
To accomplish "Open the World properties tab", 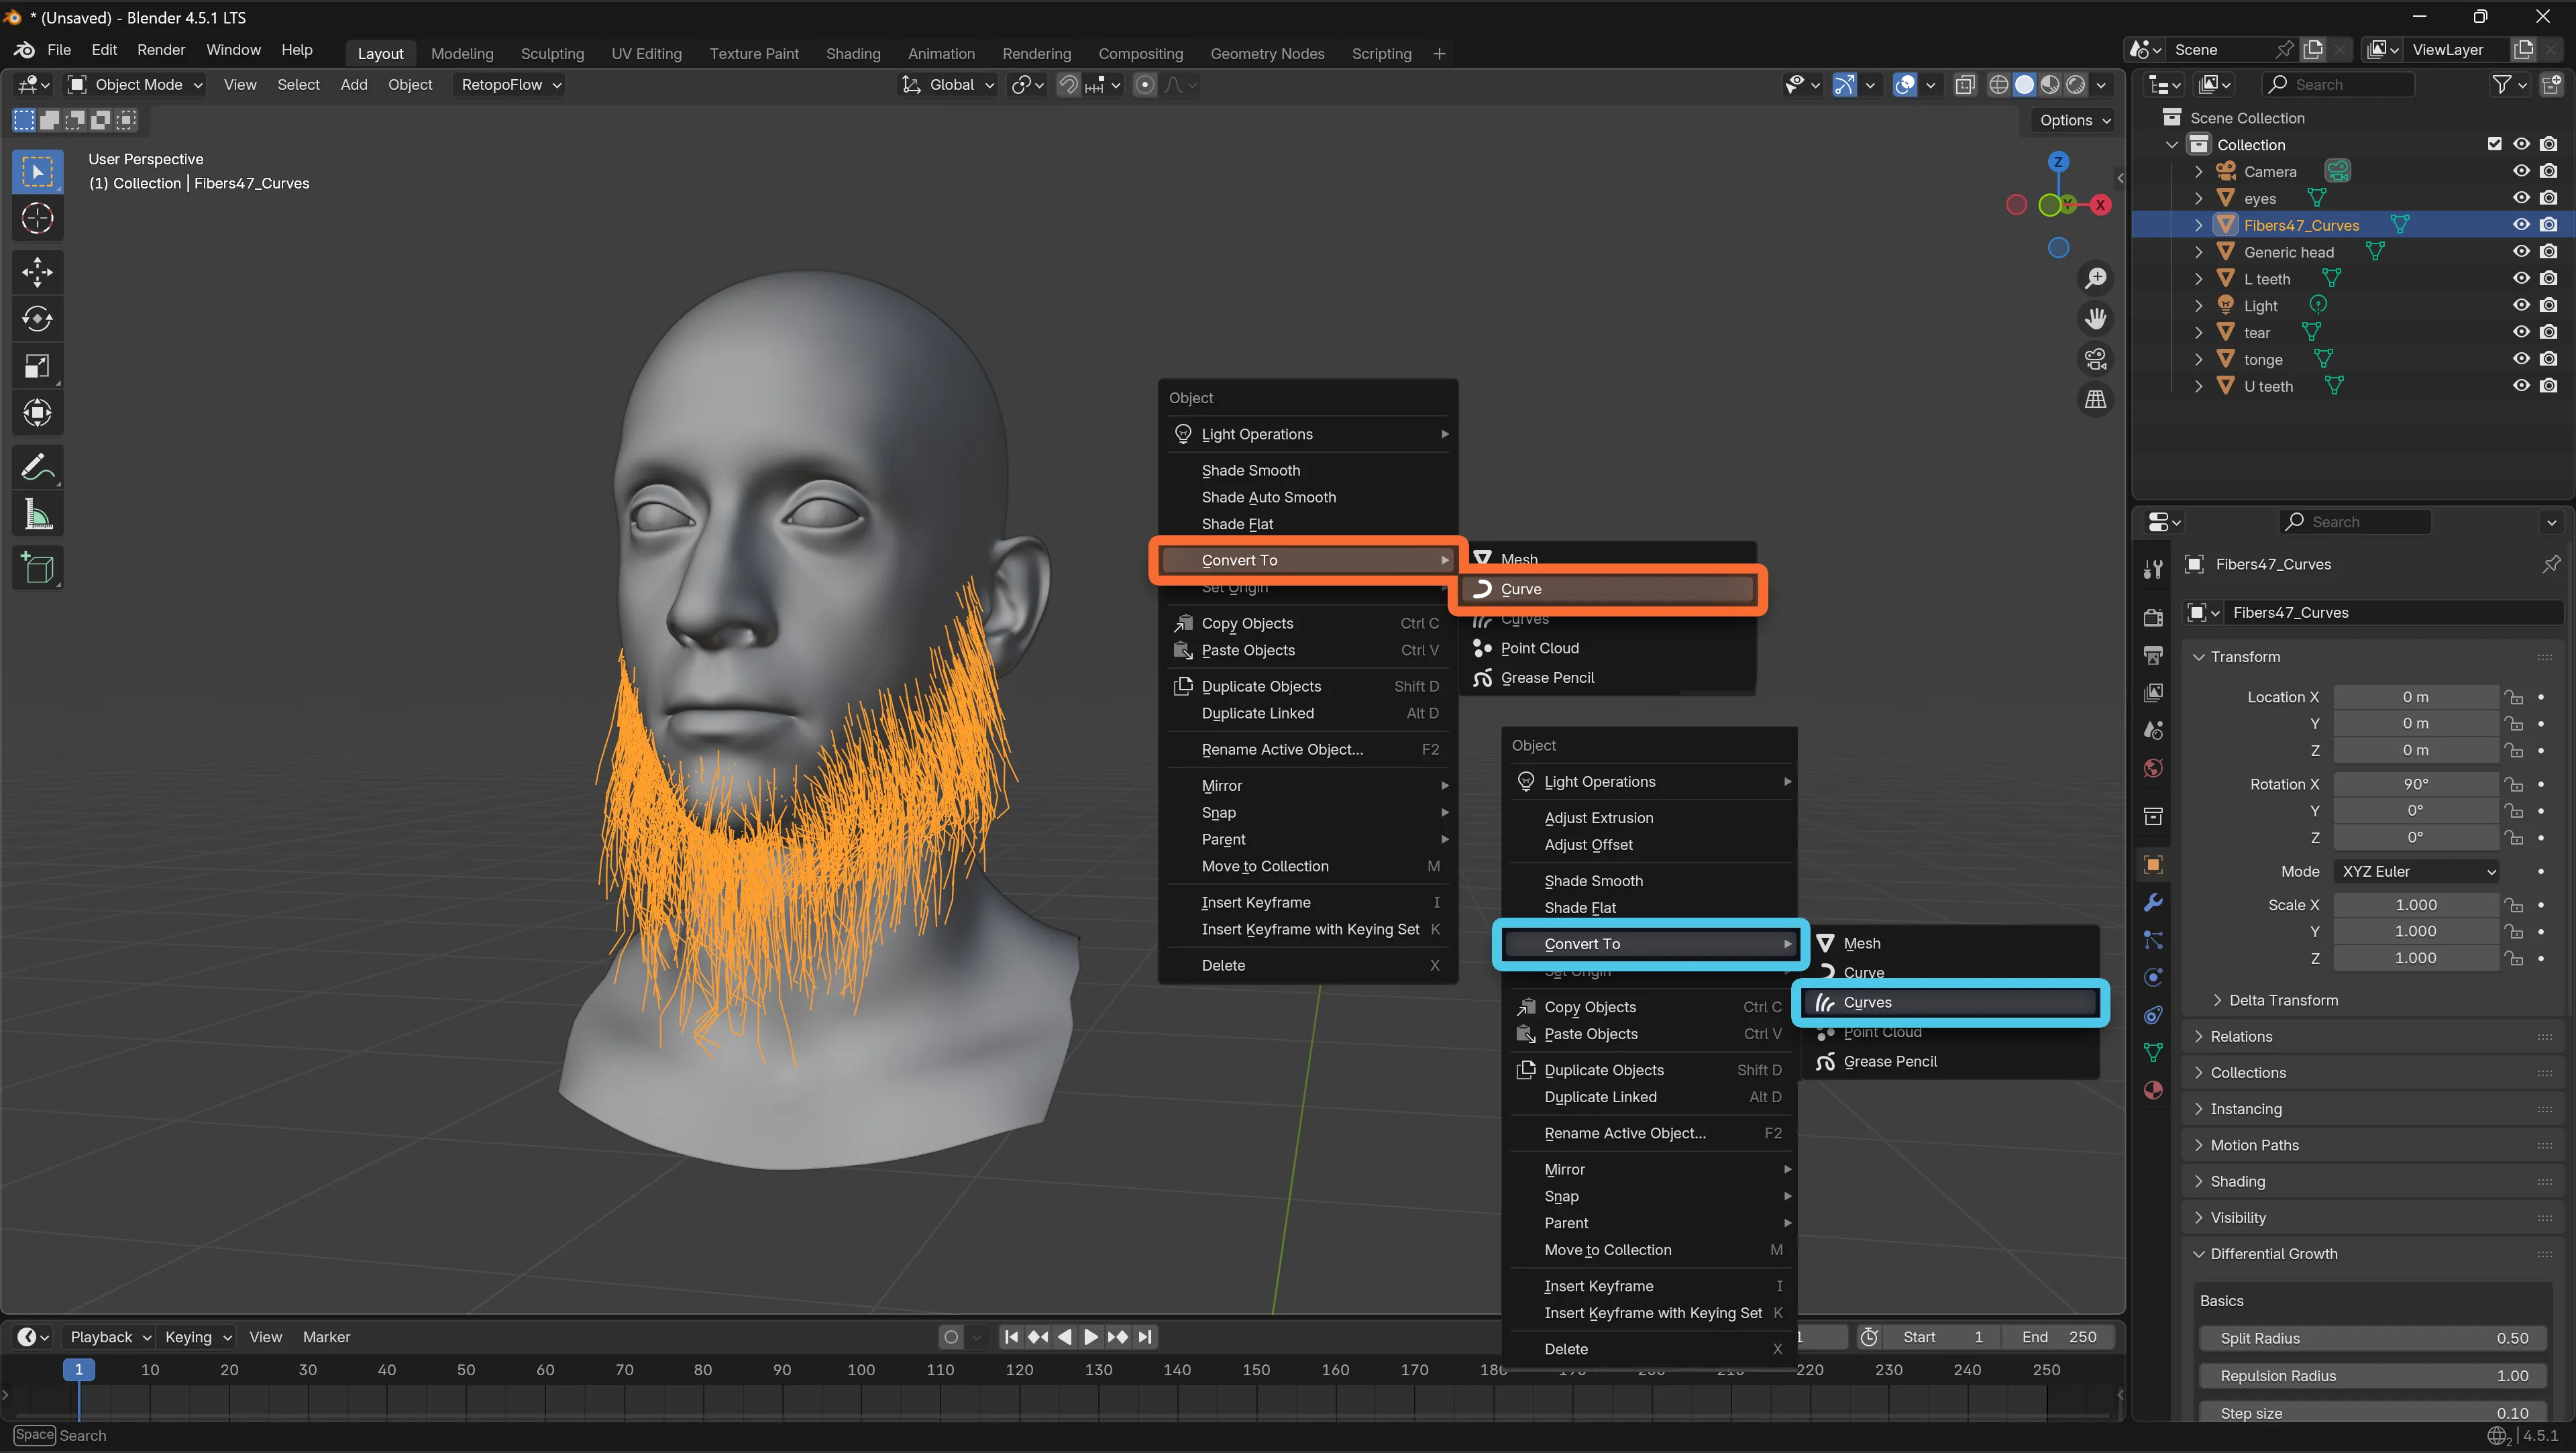I will 2153,767.
